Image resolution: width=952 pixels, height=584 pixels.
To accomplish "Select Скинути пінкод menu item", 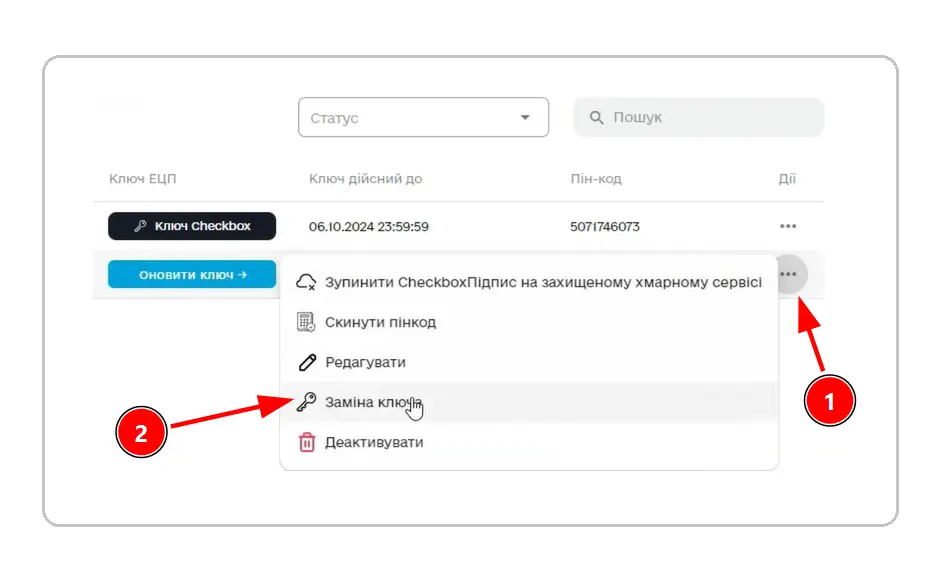I will point(380,322).
